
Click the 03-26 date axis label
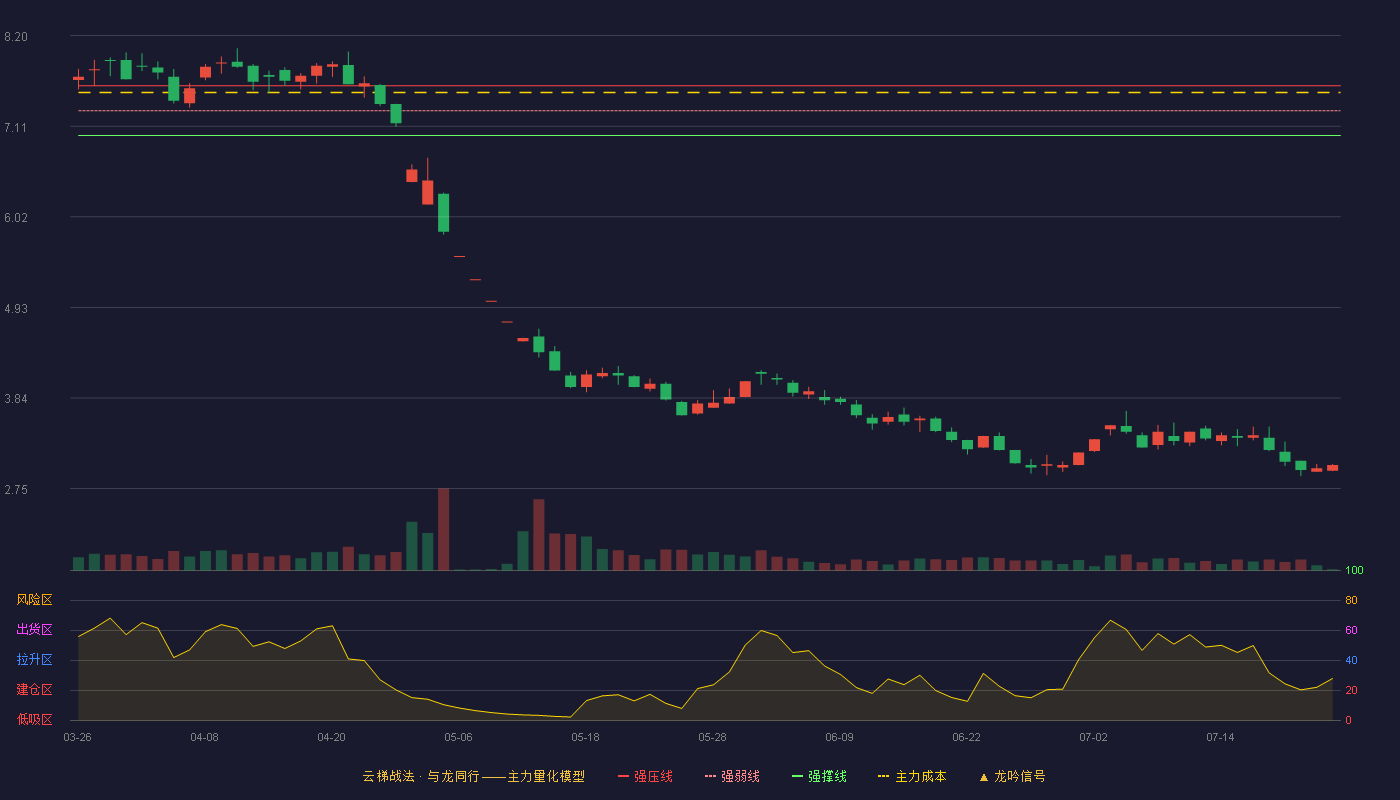[x=77, y=737]
